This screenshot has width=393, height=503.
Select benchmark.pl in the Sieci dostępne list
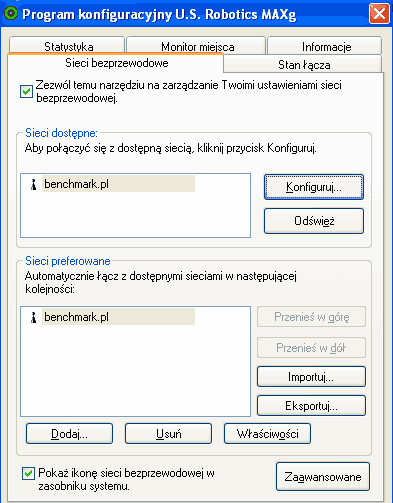[119, 184]
